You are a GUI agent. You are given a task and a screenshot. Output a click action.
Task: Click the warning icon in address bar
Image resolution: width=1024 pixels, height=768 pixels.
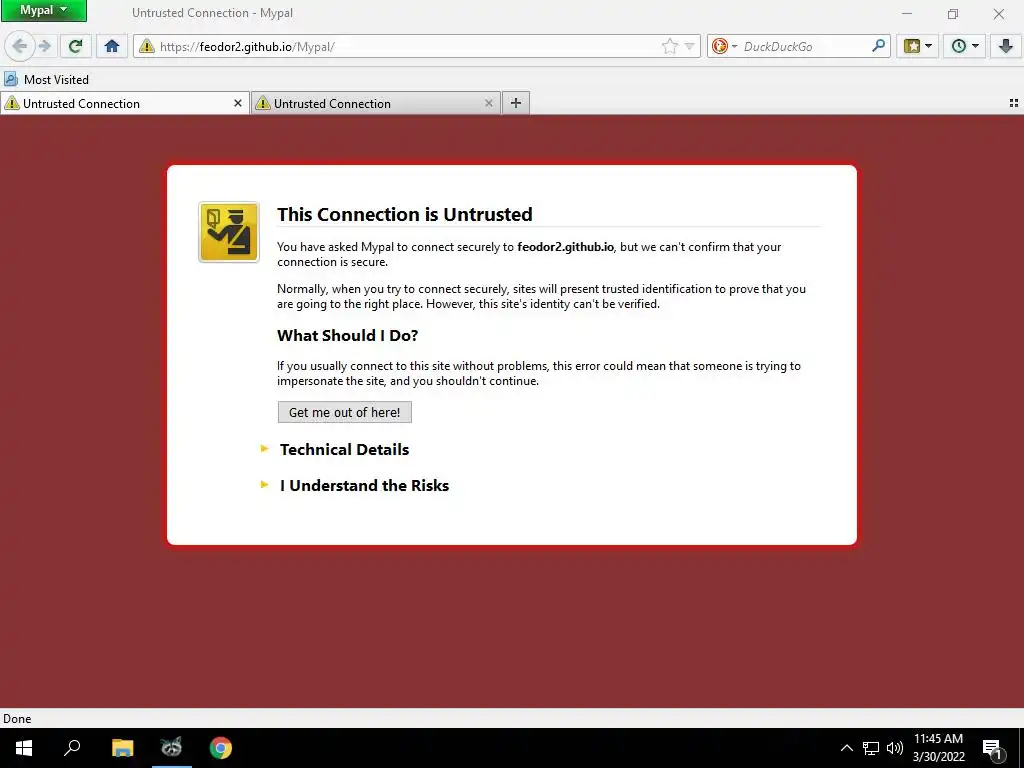(146, 46)
